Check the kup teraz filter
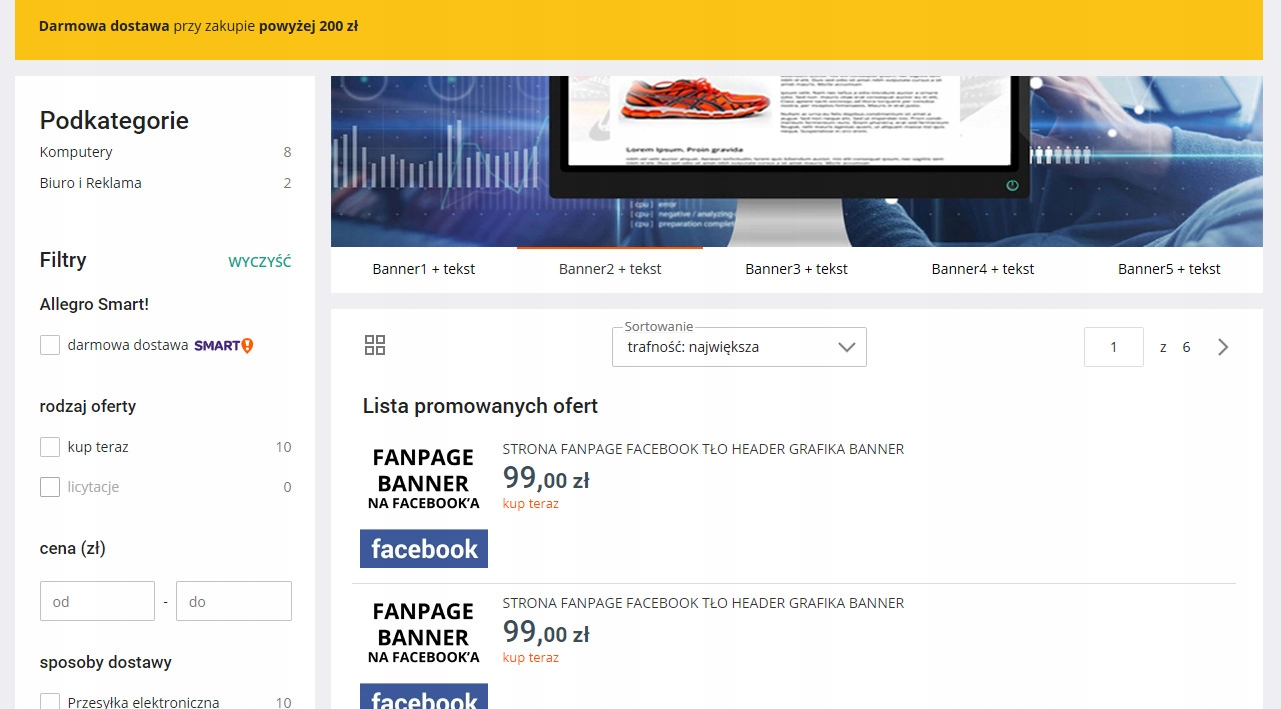Image resolution: width=1281 pixels, height=709 pixels. (x=50, y=447)
